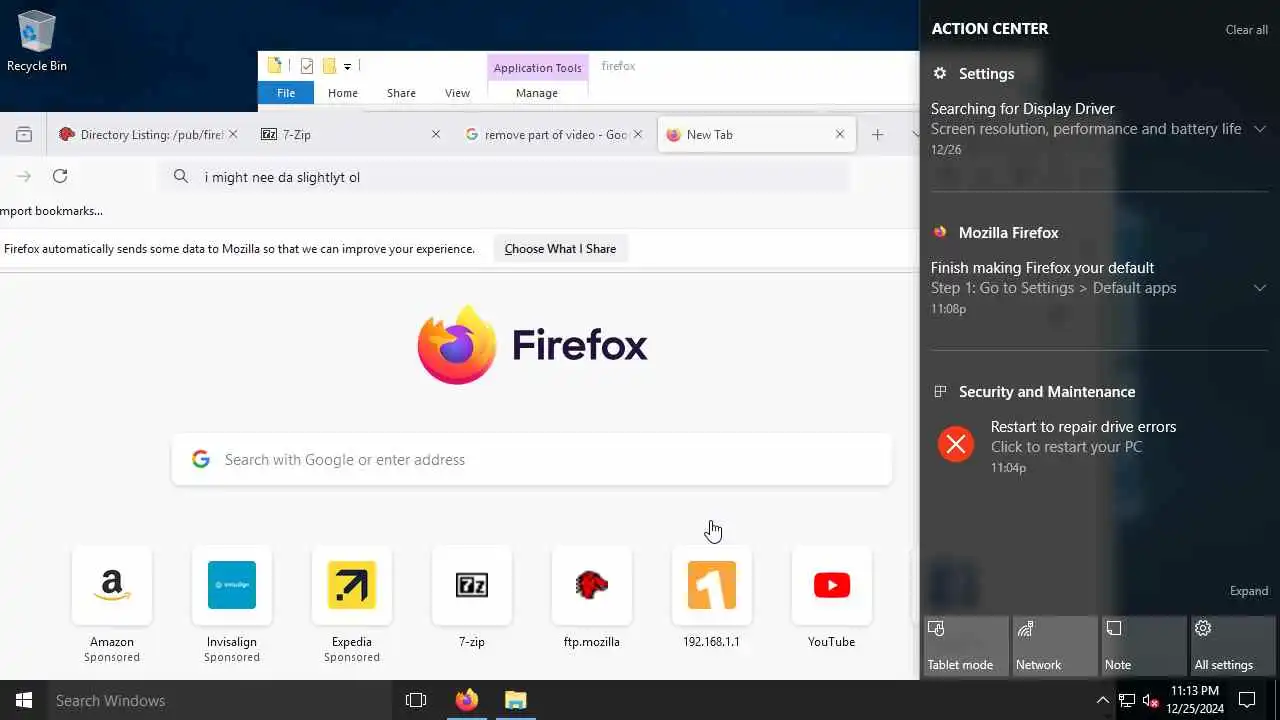Click the Firefox View icon
Viewport: 1280px width, 720px height.
click(x=24, y=134)
